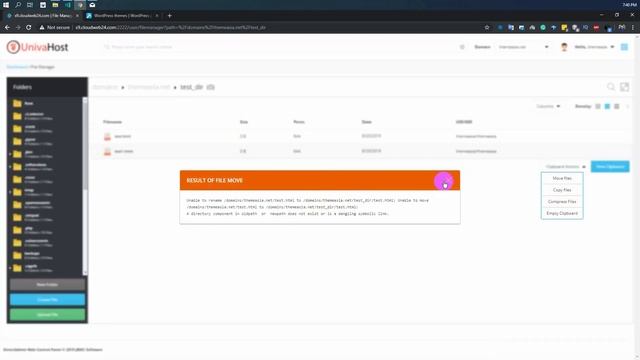Open the Windows Start menu
The height and width of the screenshot is (360, 640).
coord(6,5)
